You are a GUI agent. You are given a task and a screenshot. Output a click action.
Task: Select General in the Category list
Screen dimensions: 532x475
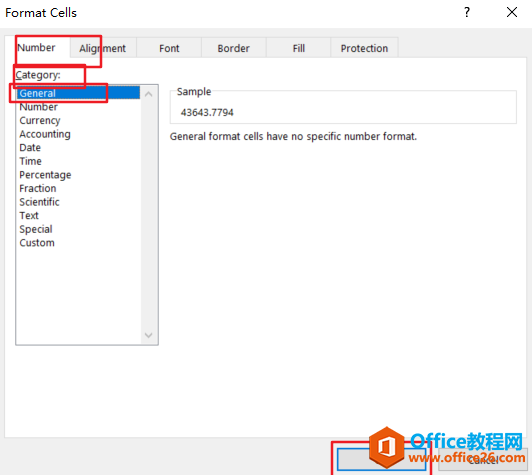click(78, 93)
